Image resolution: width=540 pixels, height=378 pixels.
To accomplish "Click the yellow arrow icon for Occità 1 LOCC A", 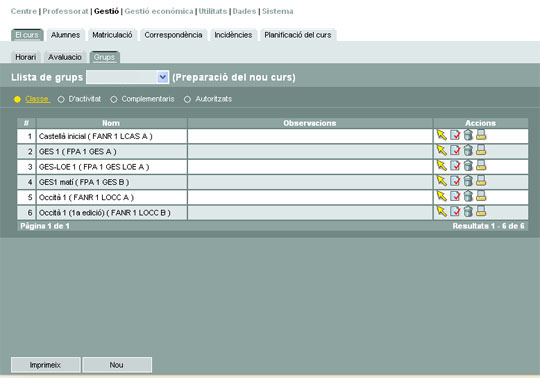I will [442, 196].
